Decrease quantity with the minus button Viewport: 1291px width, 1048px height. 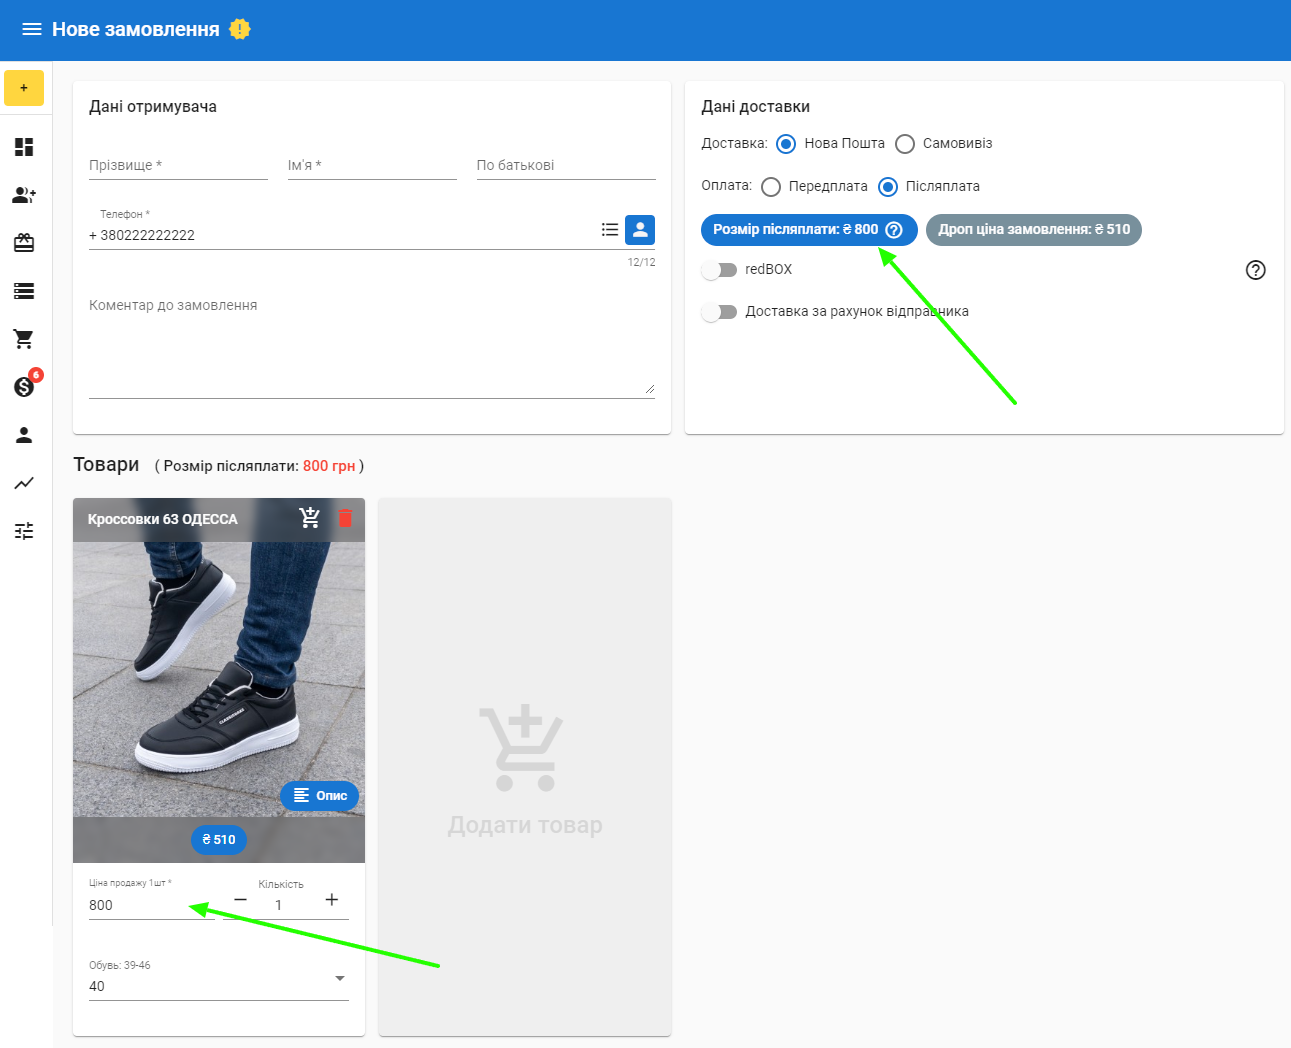pos(240,900)
